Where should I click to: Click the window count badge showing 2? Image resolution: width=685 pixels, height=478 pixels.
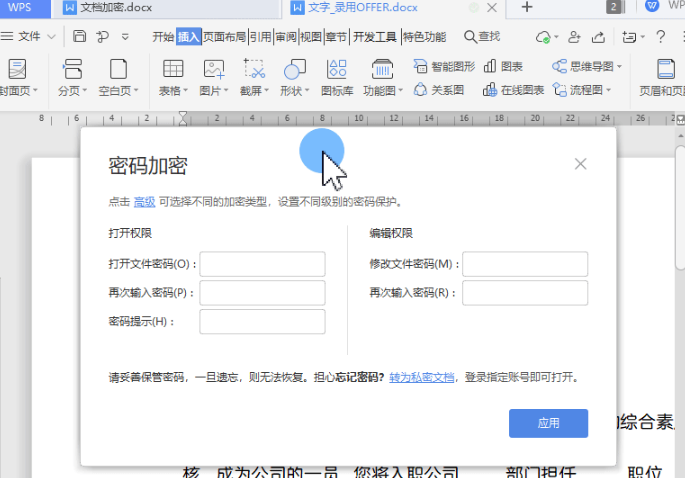614,7
